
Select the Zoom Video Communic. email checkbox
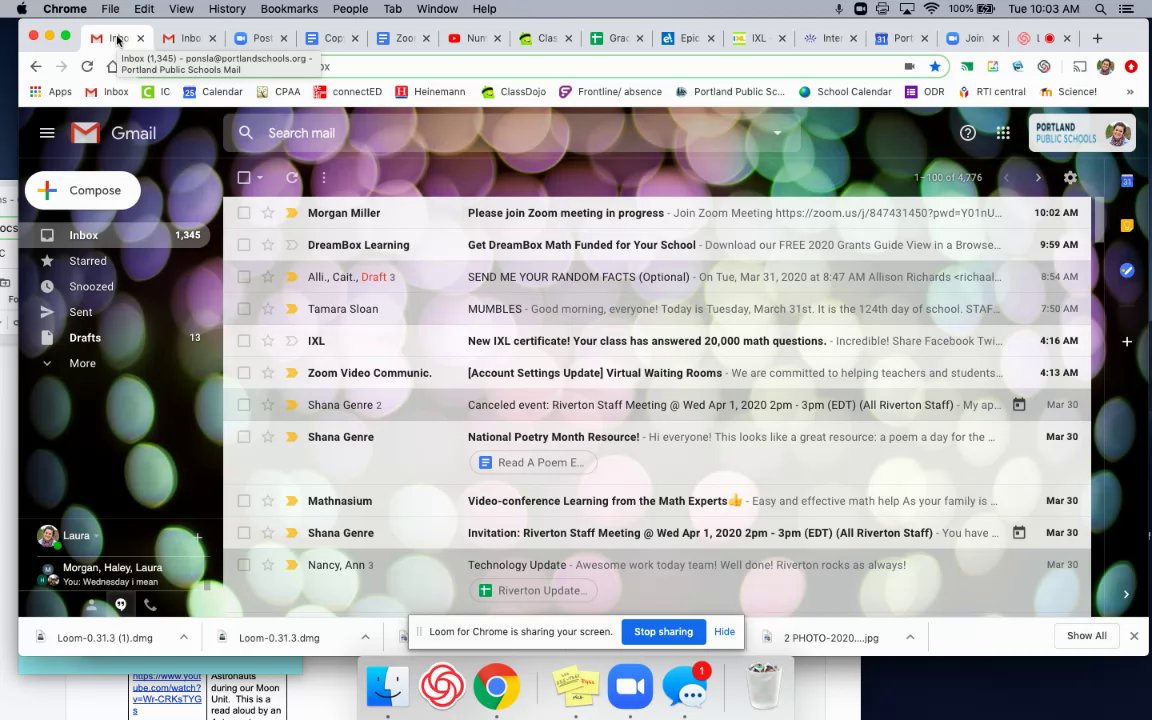click(x=244, y=373)
